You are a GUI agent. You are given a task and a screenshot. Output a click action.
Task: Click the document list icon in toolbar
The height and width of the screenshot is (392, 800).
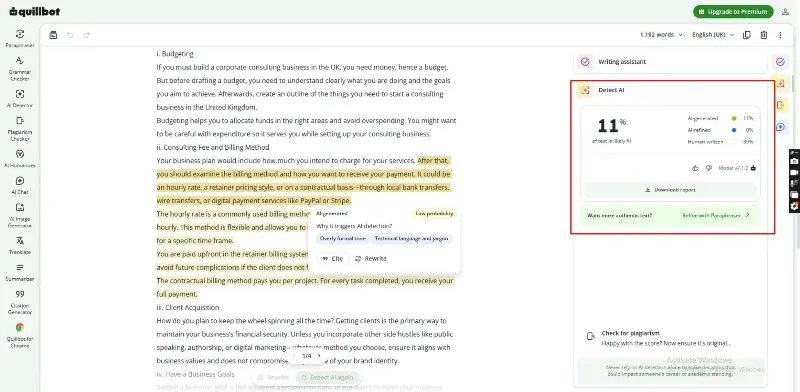click(x=53, y=35)
